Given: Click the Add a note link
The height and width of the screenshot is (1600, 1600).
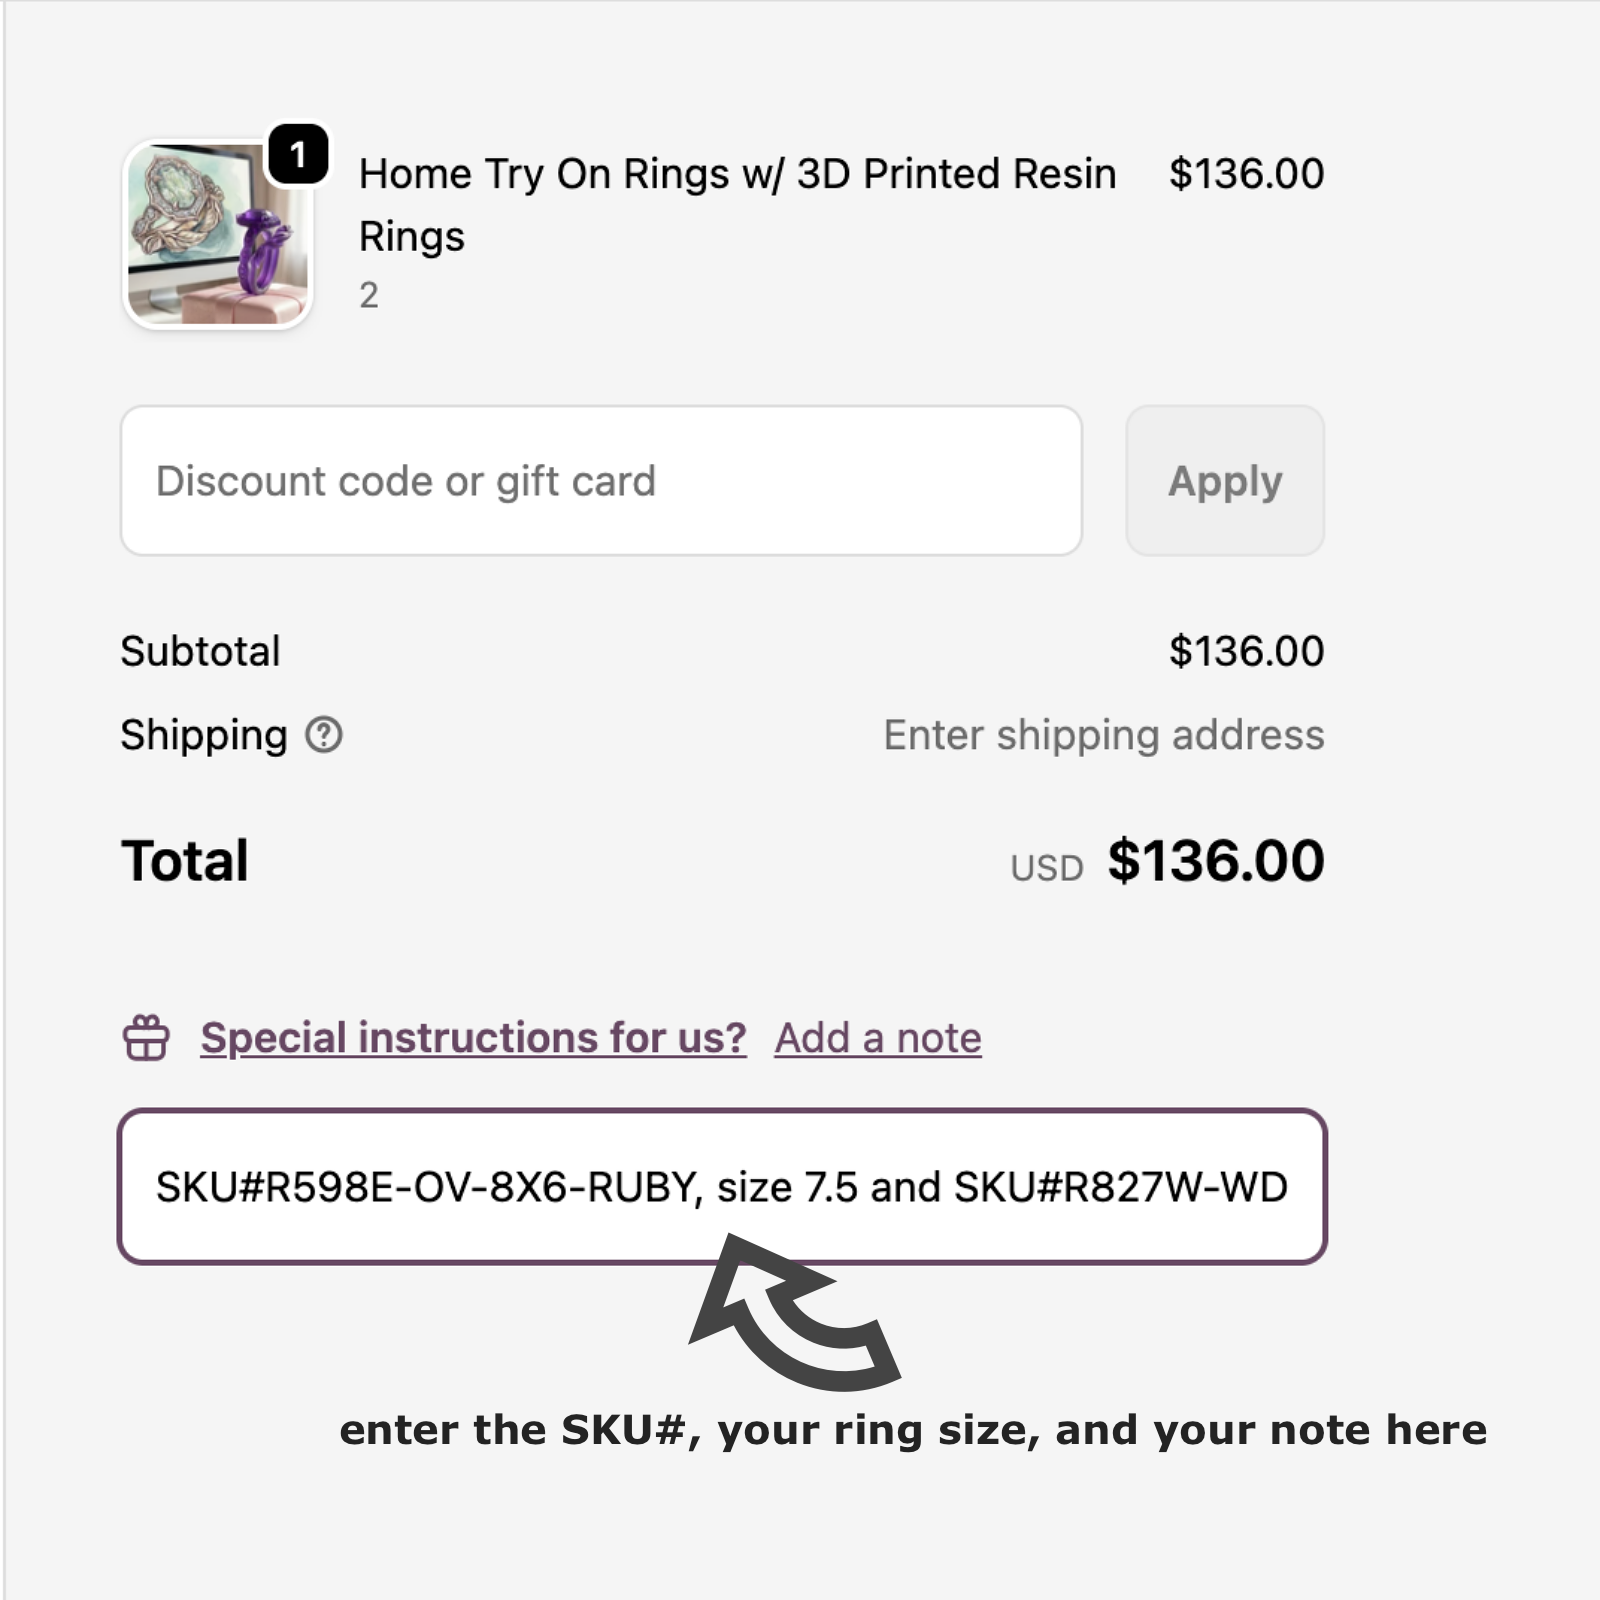Looking at the screenshot, I should pos(877,1037).
